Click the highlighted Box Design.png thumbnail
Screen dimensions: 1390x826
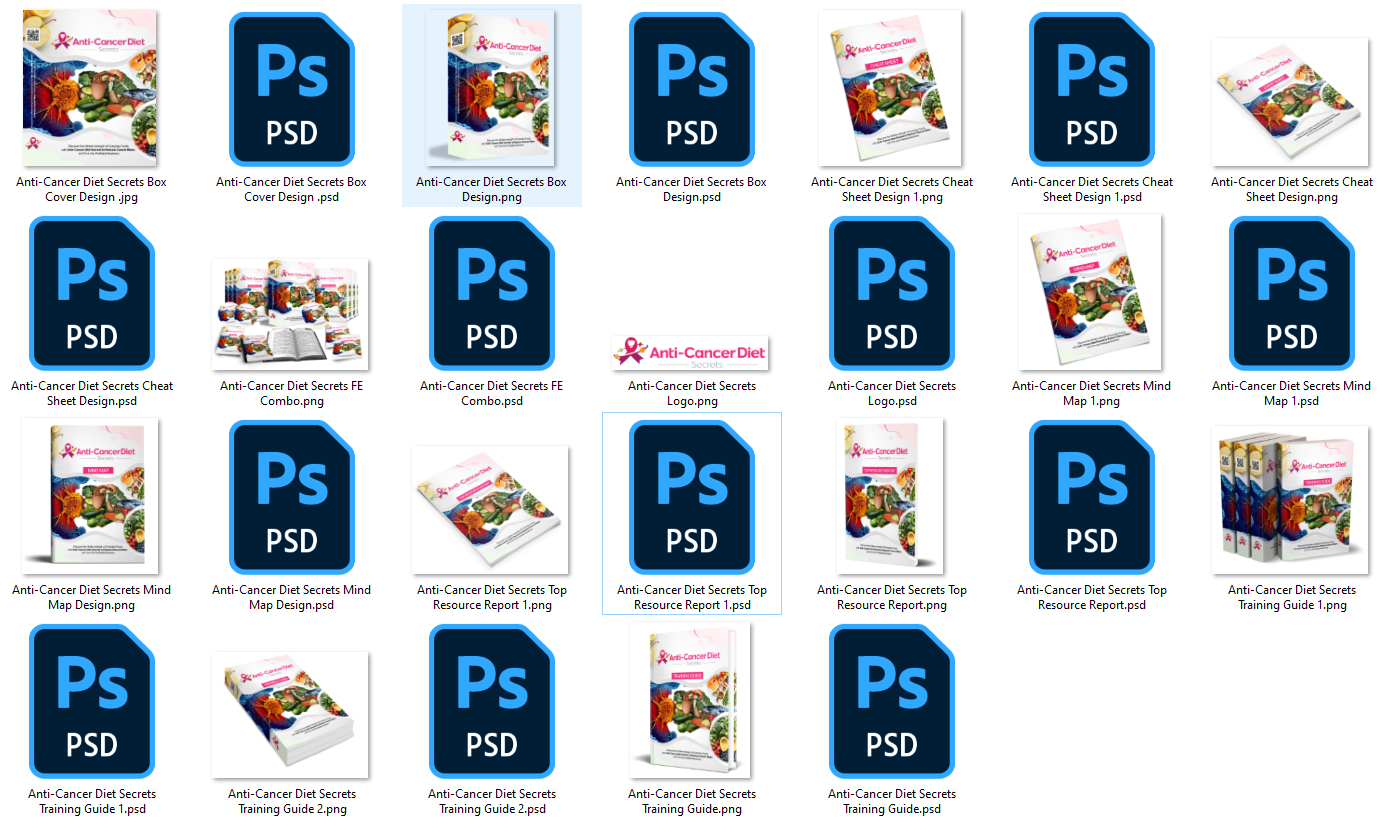(490, 88)
